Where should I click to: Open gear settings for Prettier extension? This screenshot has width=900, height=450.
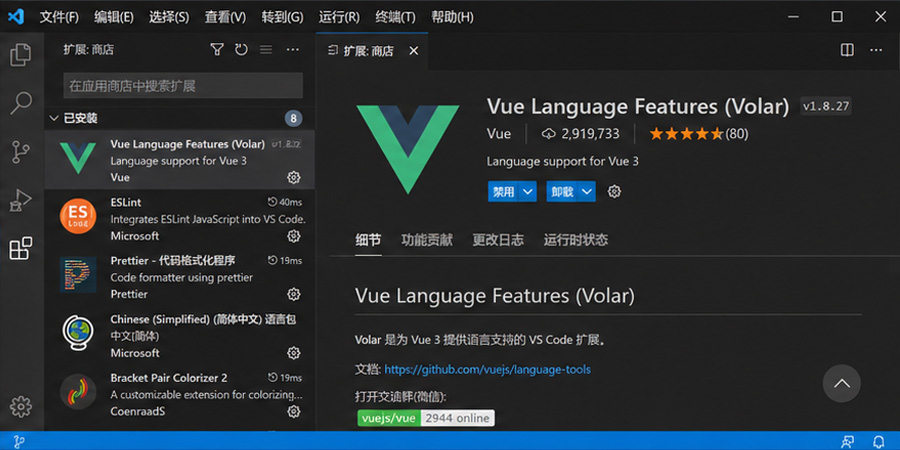[x=293, y=294]
